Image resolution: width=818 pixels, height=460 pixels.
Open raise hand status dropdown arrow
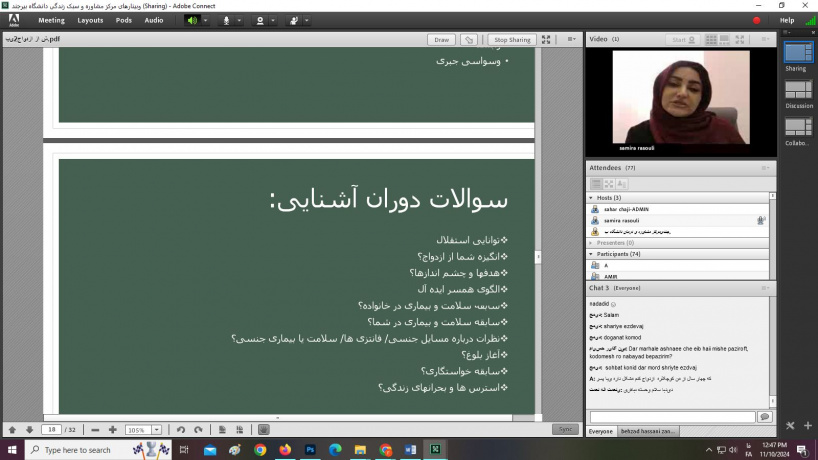pos(307,21)
